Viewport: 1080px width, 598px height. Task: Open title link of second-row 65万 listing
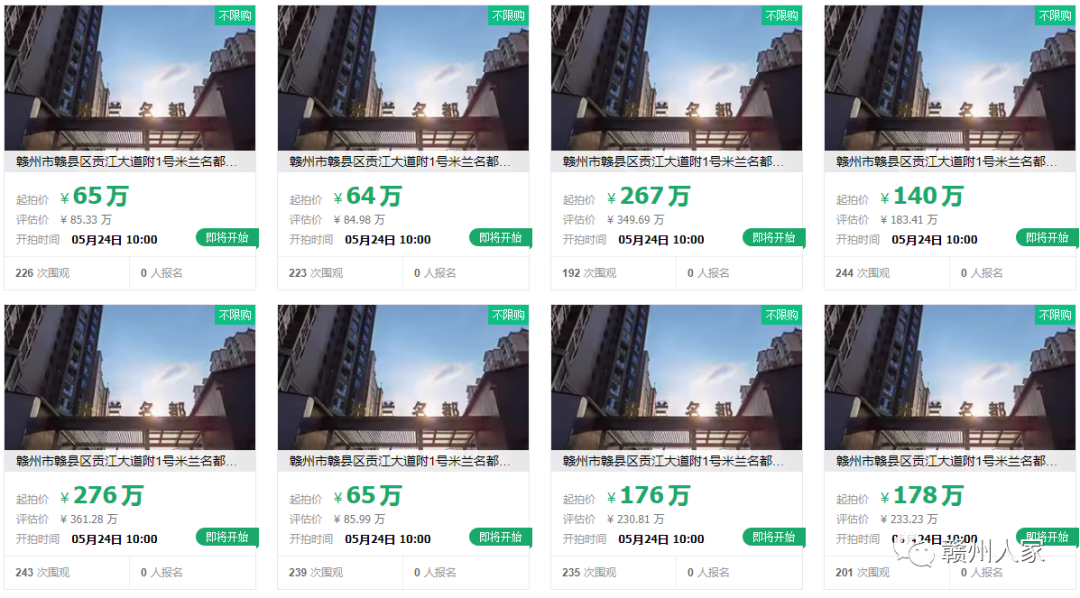pos(399,462)
